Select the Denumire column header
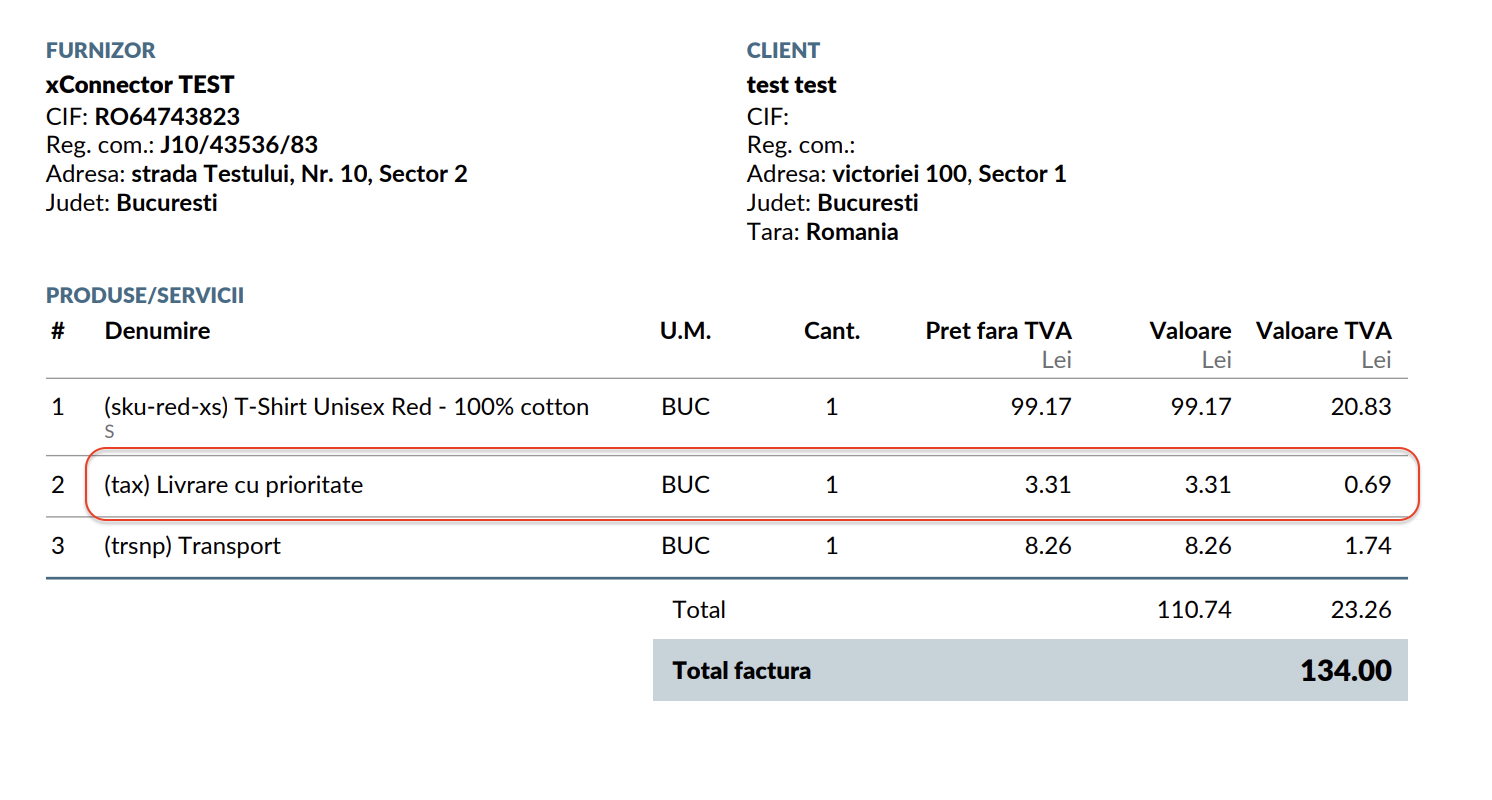The width and height of the screenshot is (1492, 800). point(157,331)
